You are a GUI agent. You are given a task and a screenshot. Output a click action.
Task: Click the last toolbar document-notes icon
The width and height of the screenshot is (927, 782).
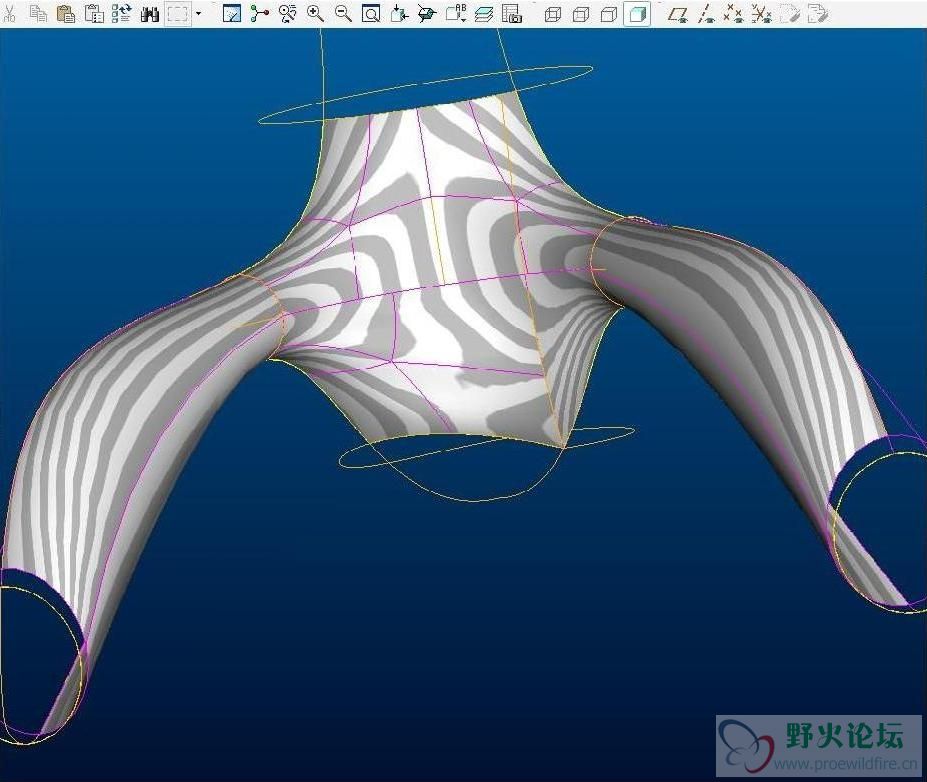click(818, 14)
